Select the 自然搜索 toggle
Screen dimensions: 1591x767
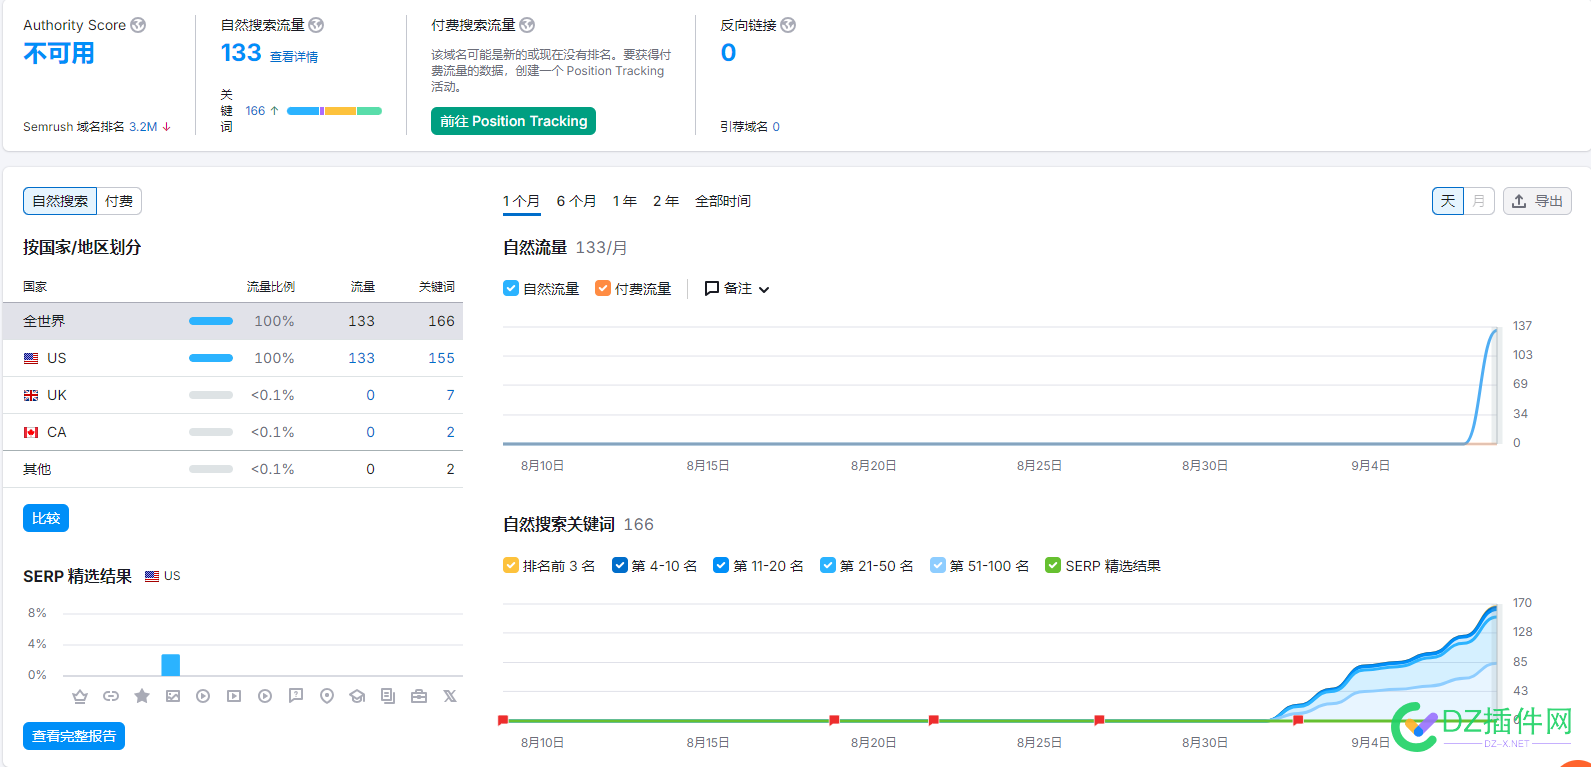pyautogui.click(x=60, y=201)
